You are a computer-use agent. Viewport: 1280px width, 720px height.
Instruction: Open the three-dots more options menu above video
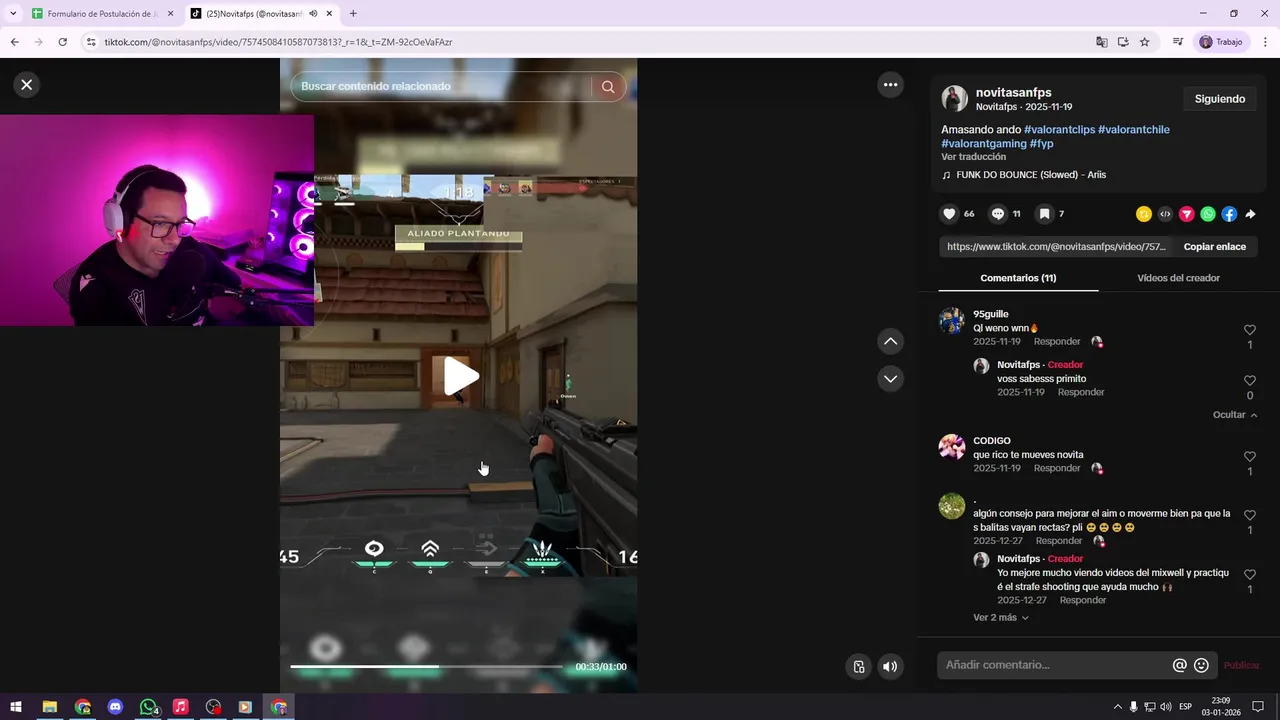tap(890, 85)
